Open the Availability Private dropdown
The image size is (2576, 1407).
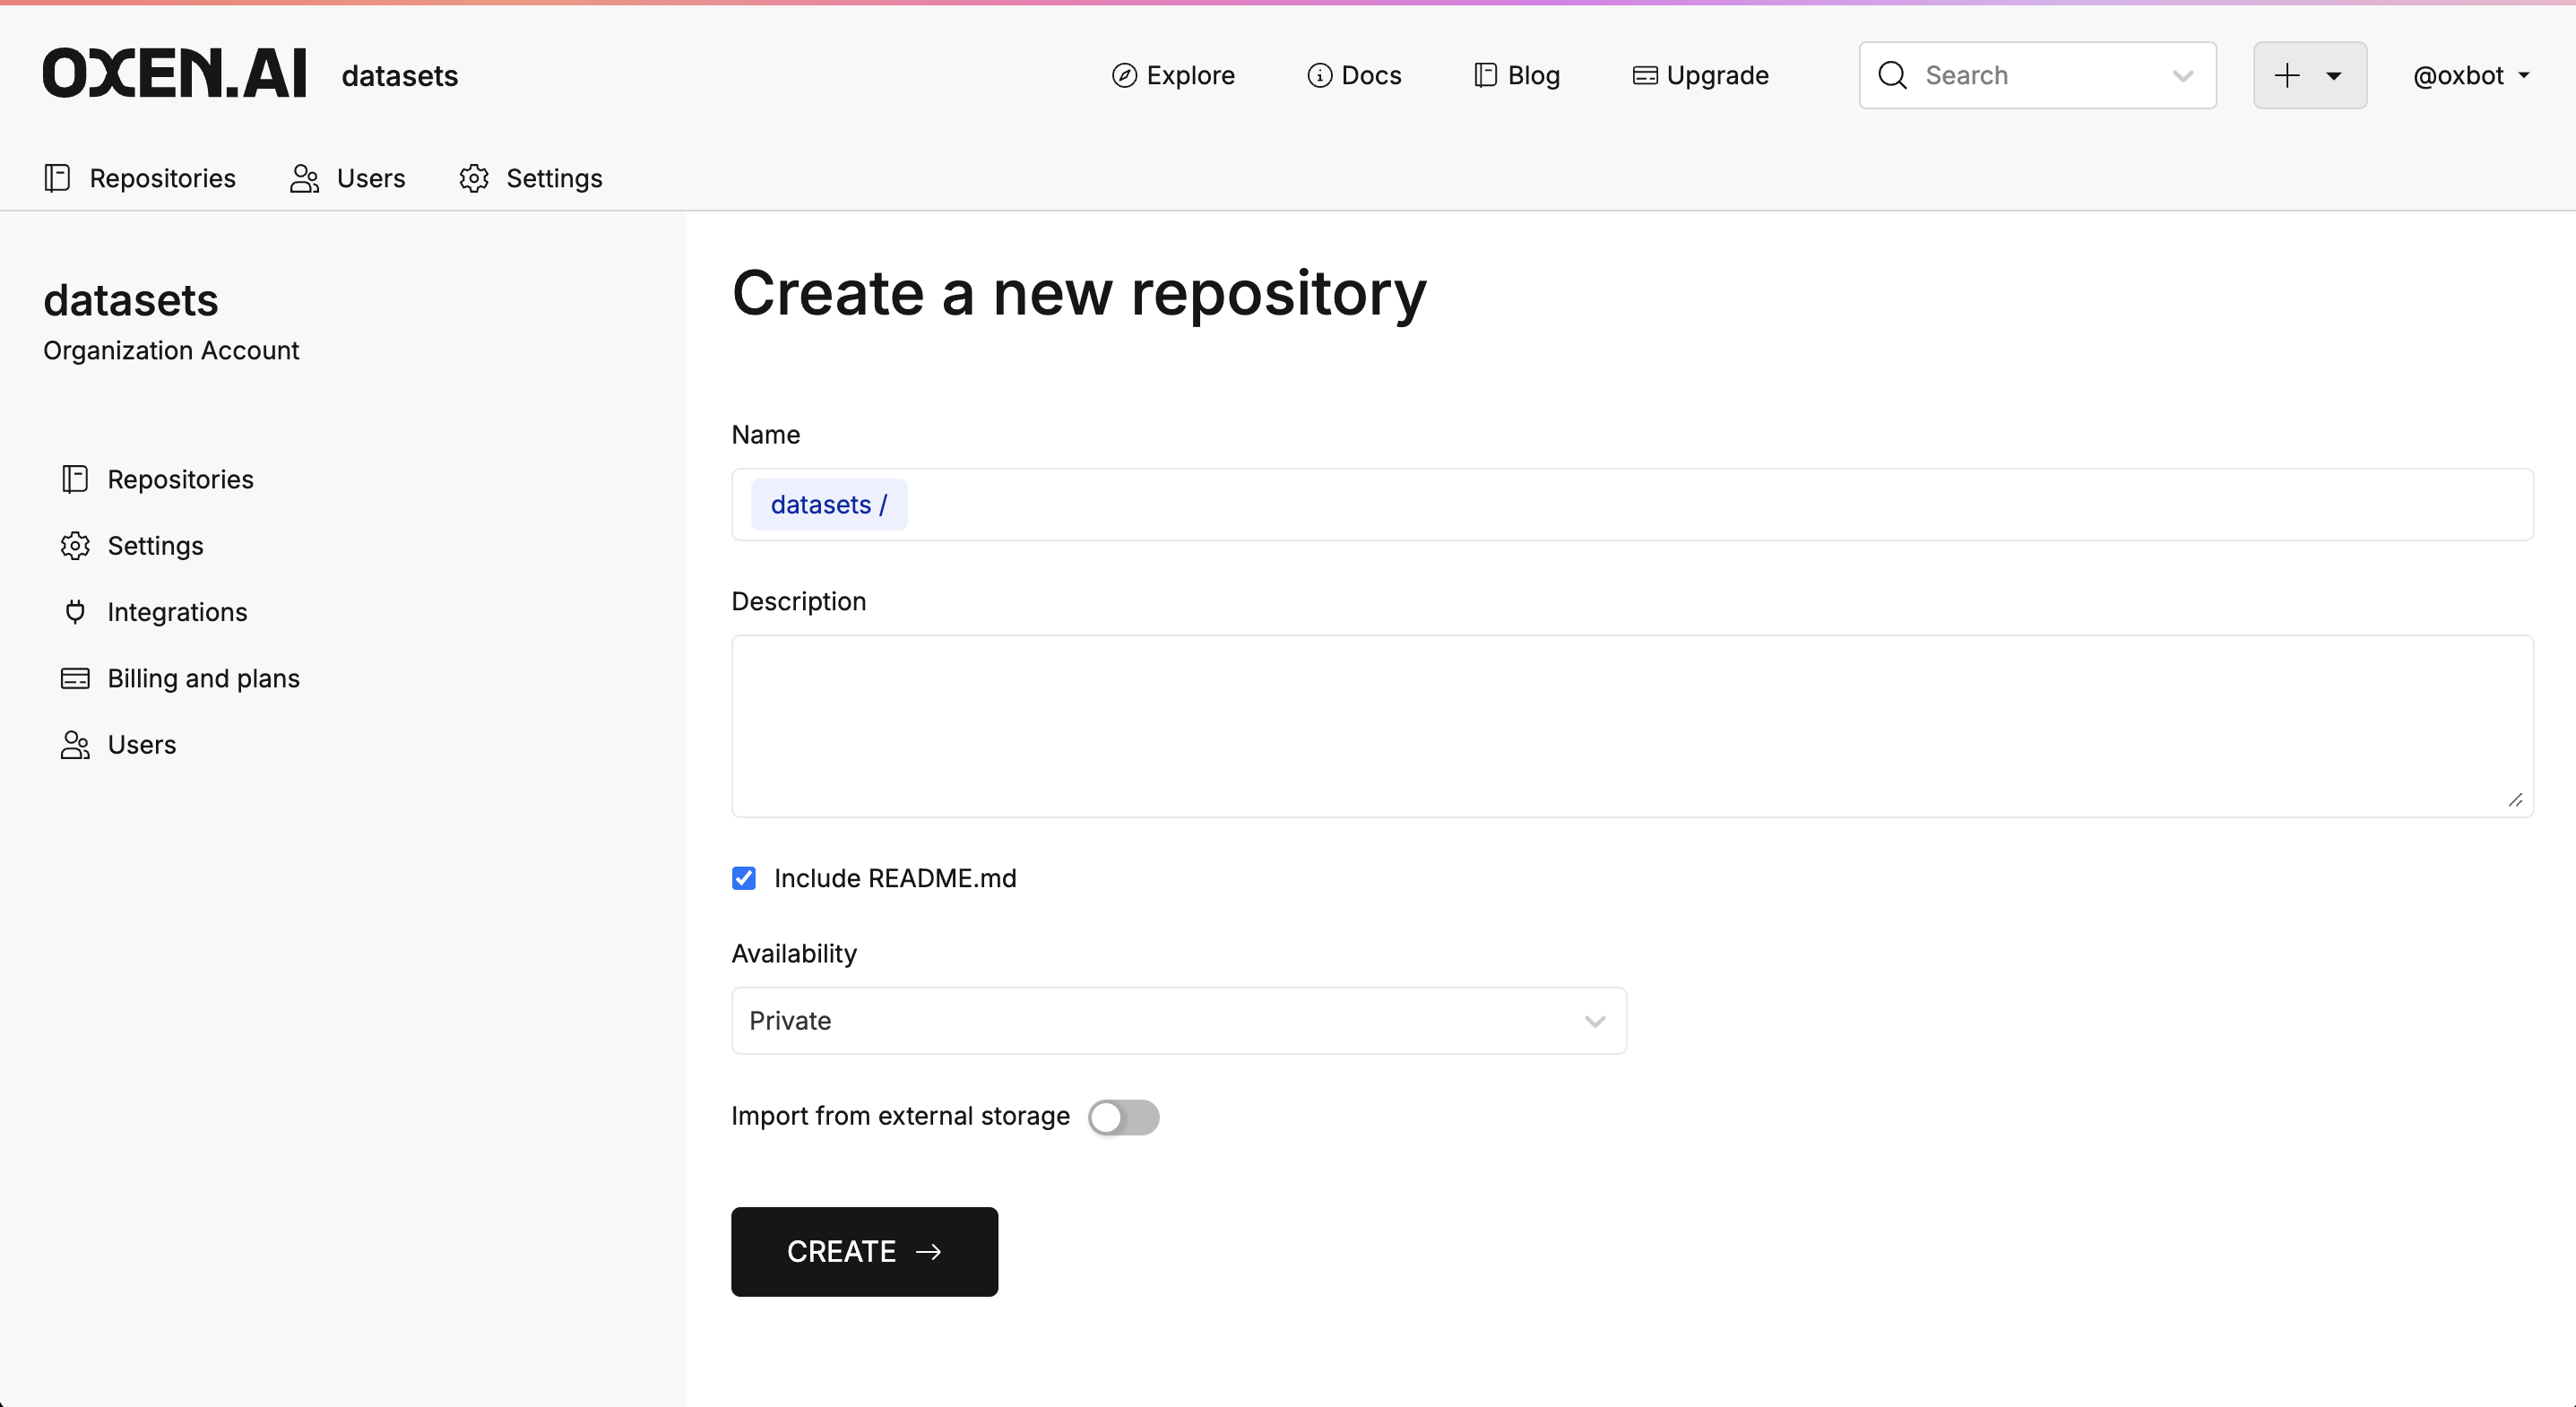1178,1020
